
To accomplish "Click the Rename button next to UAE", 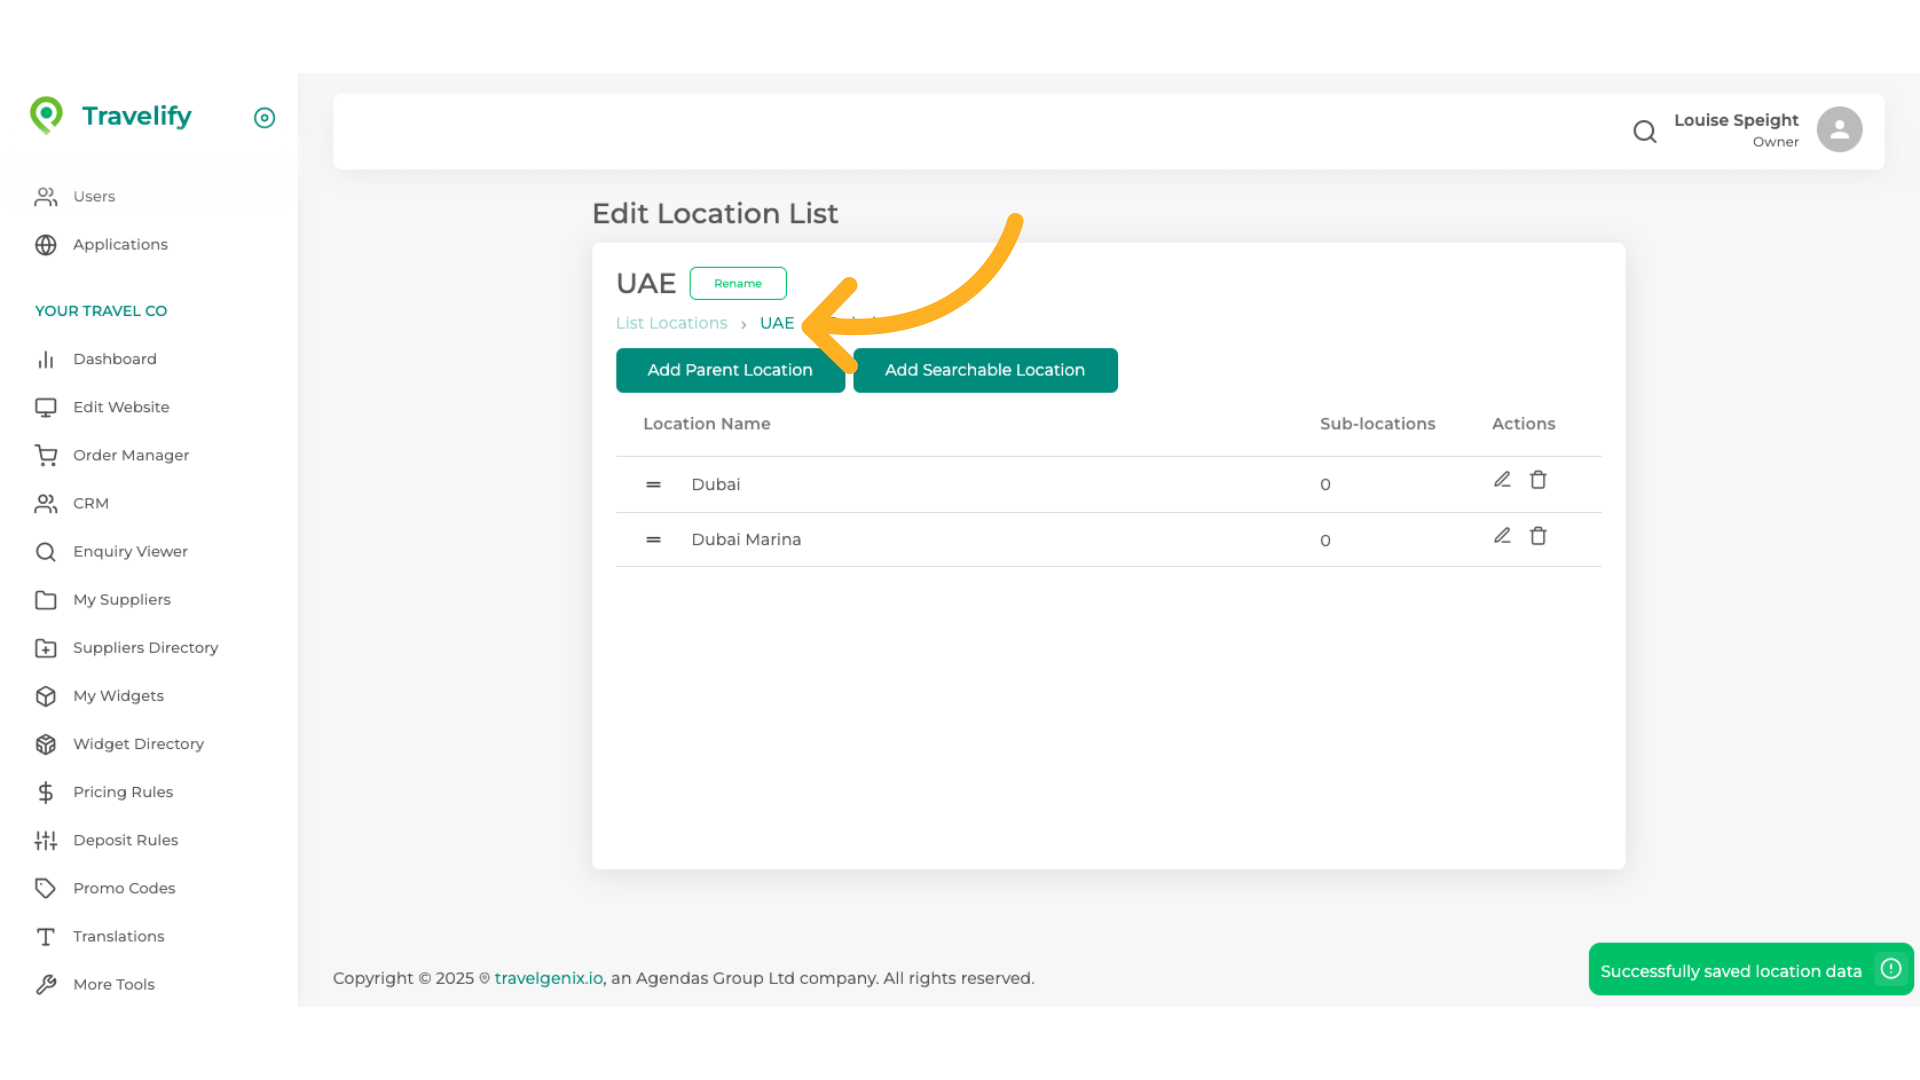I will coord(738,283).
